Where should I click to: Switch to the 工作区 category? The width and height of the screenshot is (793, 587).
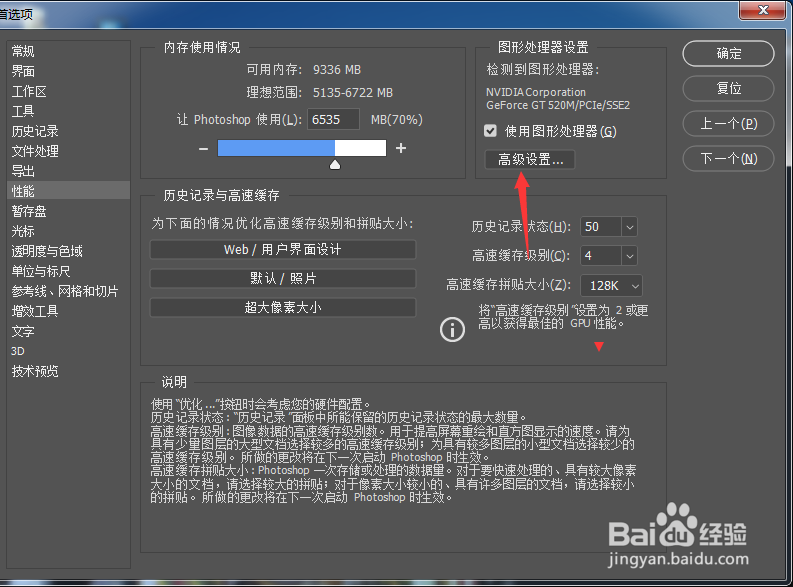click(x=29, y=92)
